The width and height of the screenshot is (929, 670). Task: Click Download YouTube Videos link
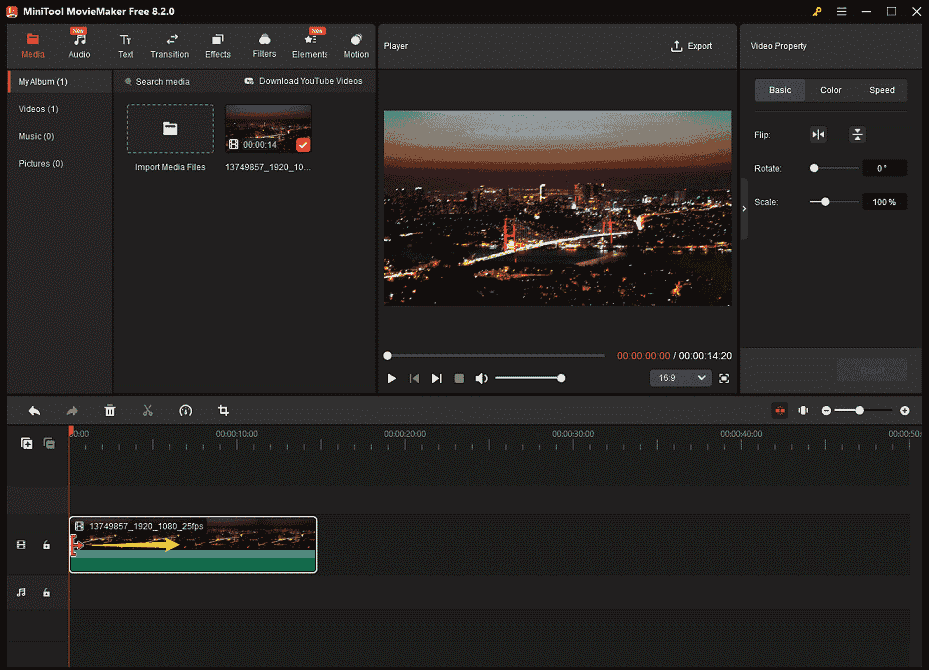(x=303, y=81)
